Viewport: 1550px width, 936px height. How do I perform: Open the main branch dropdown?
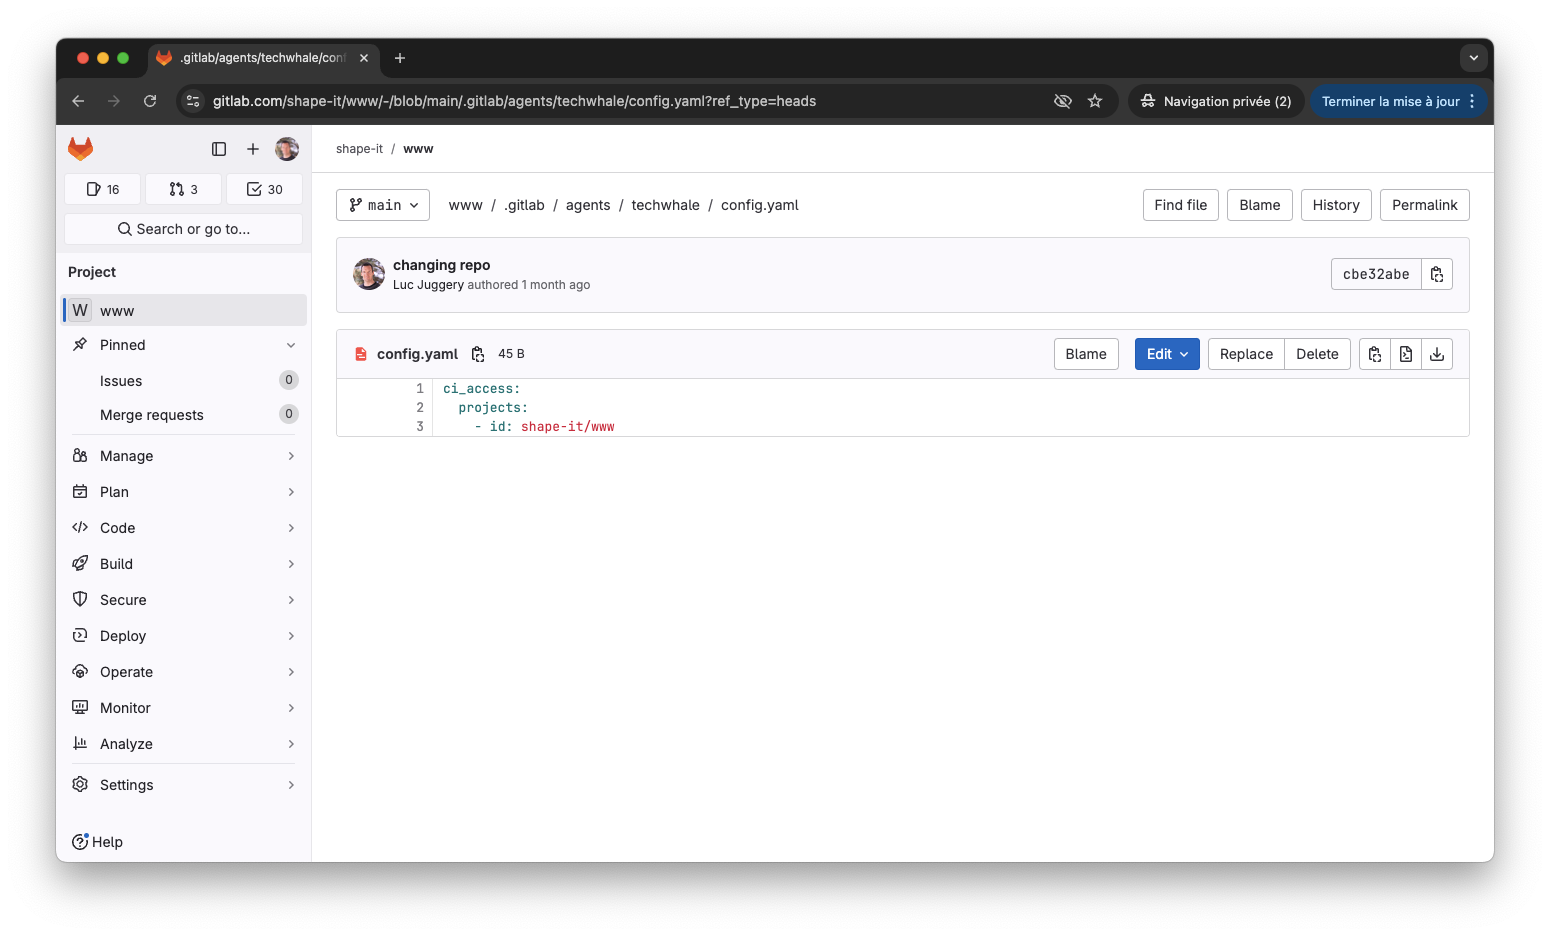coord(383,205)
